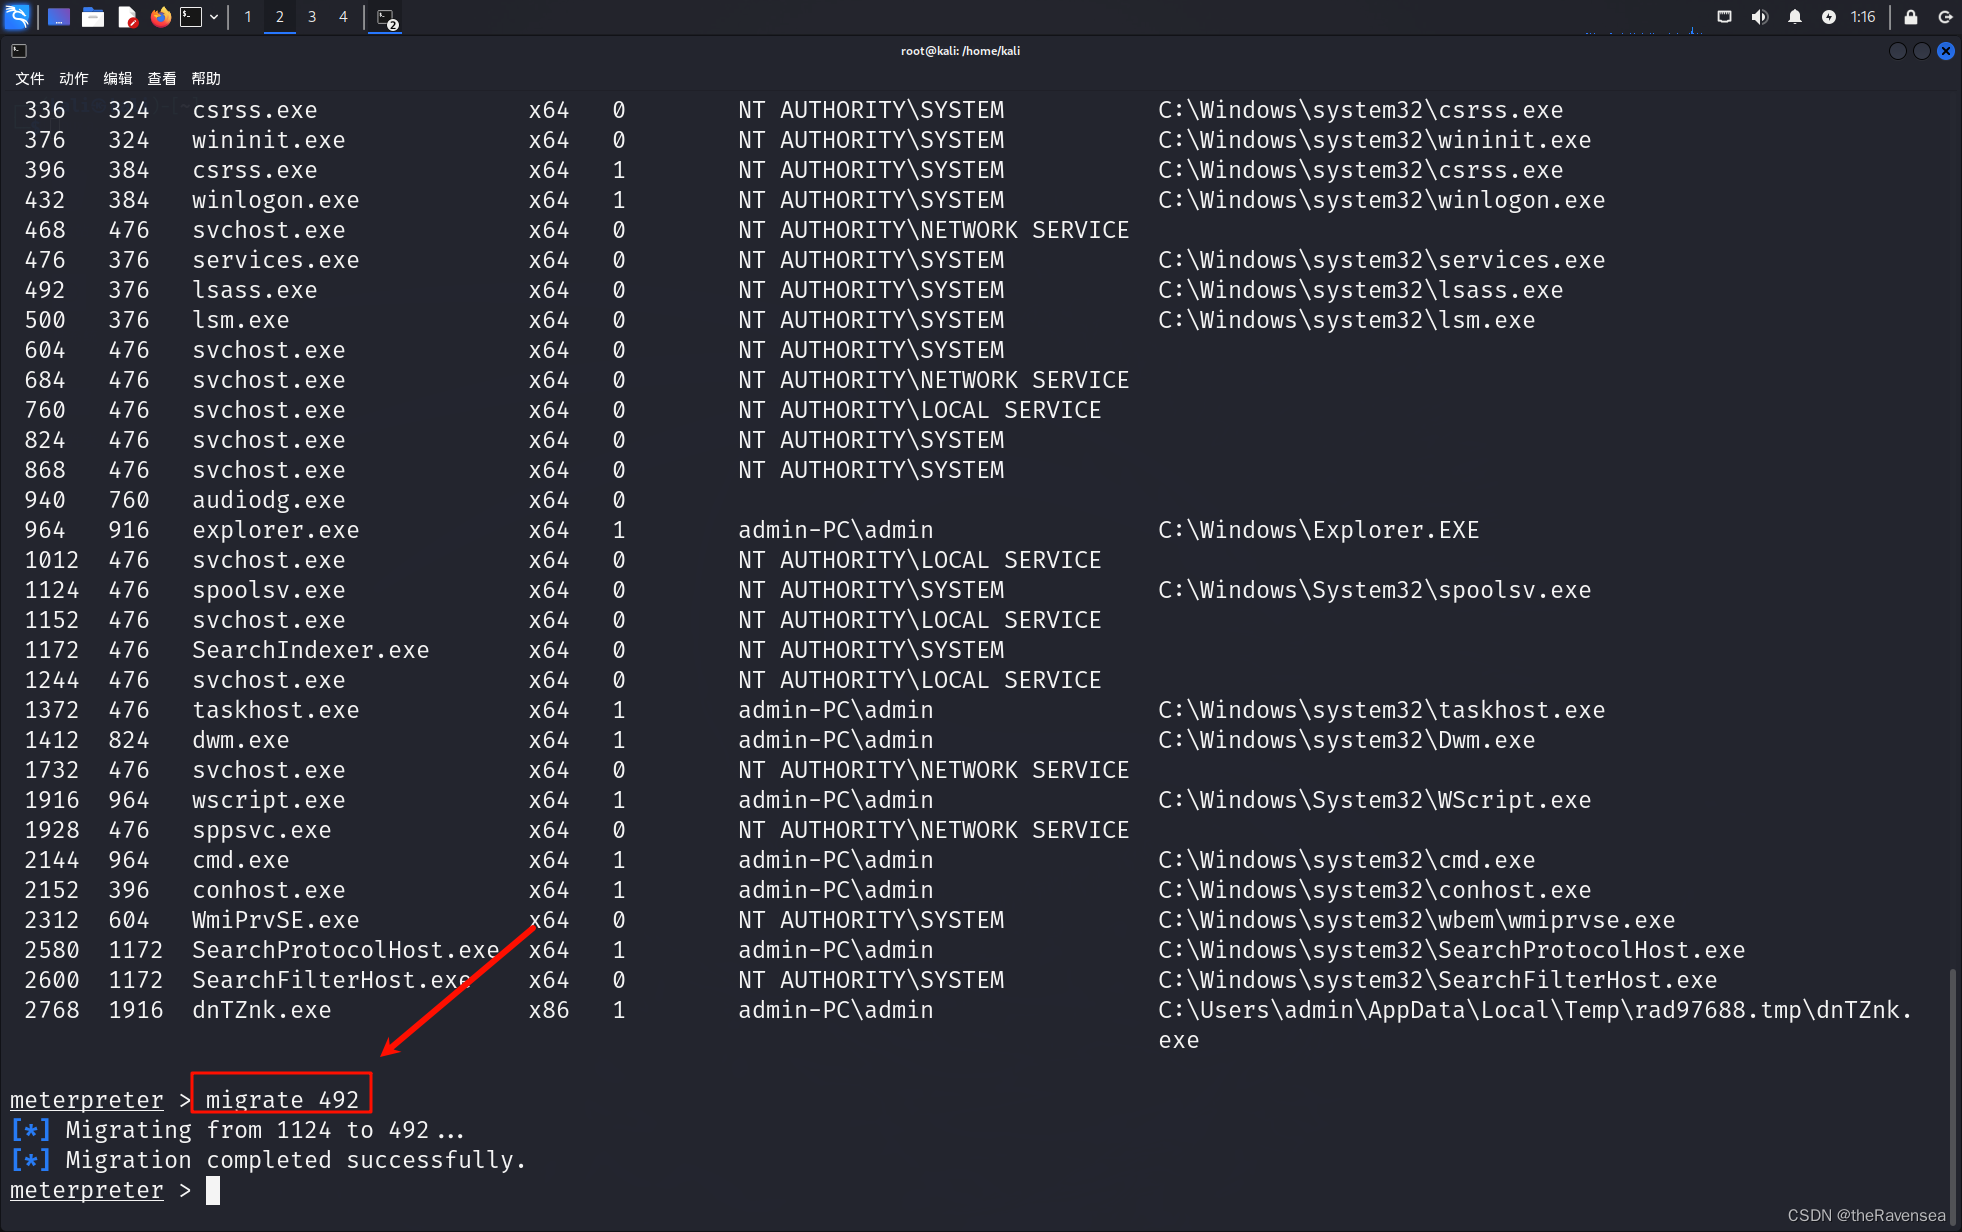1962x1232 pixels.
Task: Click the terminal window menu icon in title bar
Action: coord(19,51)
